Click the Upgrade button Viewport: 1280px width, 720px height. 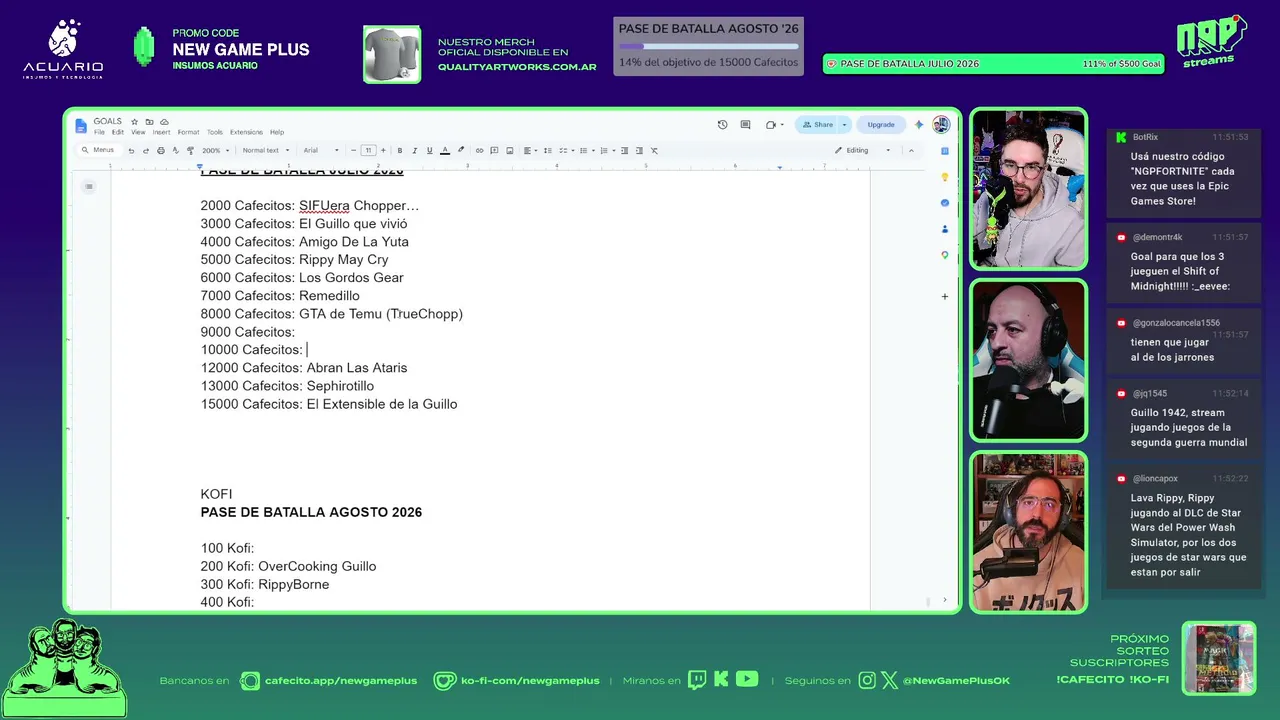[x=881, y=125]
